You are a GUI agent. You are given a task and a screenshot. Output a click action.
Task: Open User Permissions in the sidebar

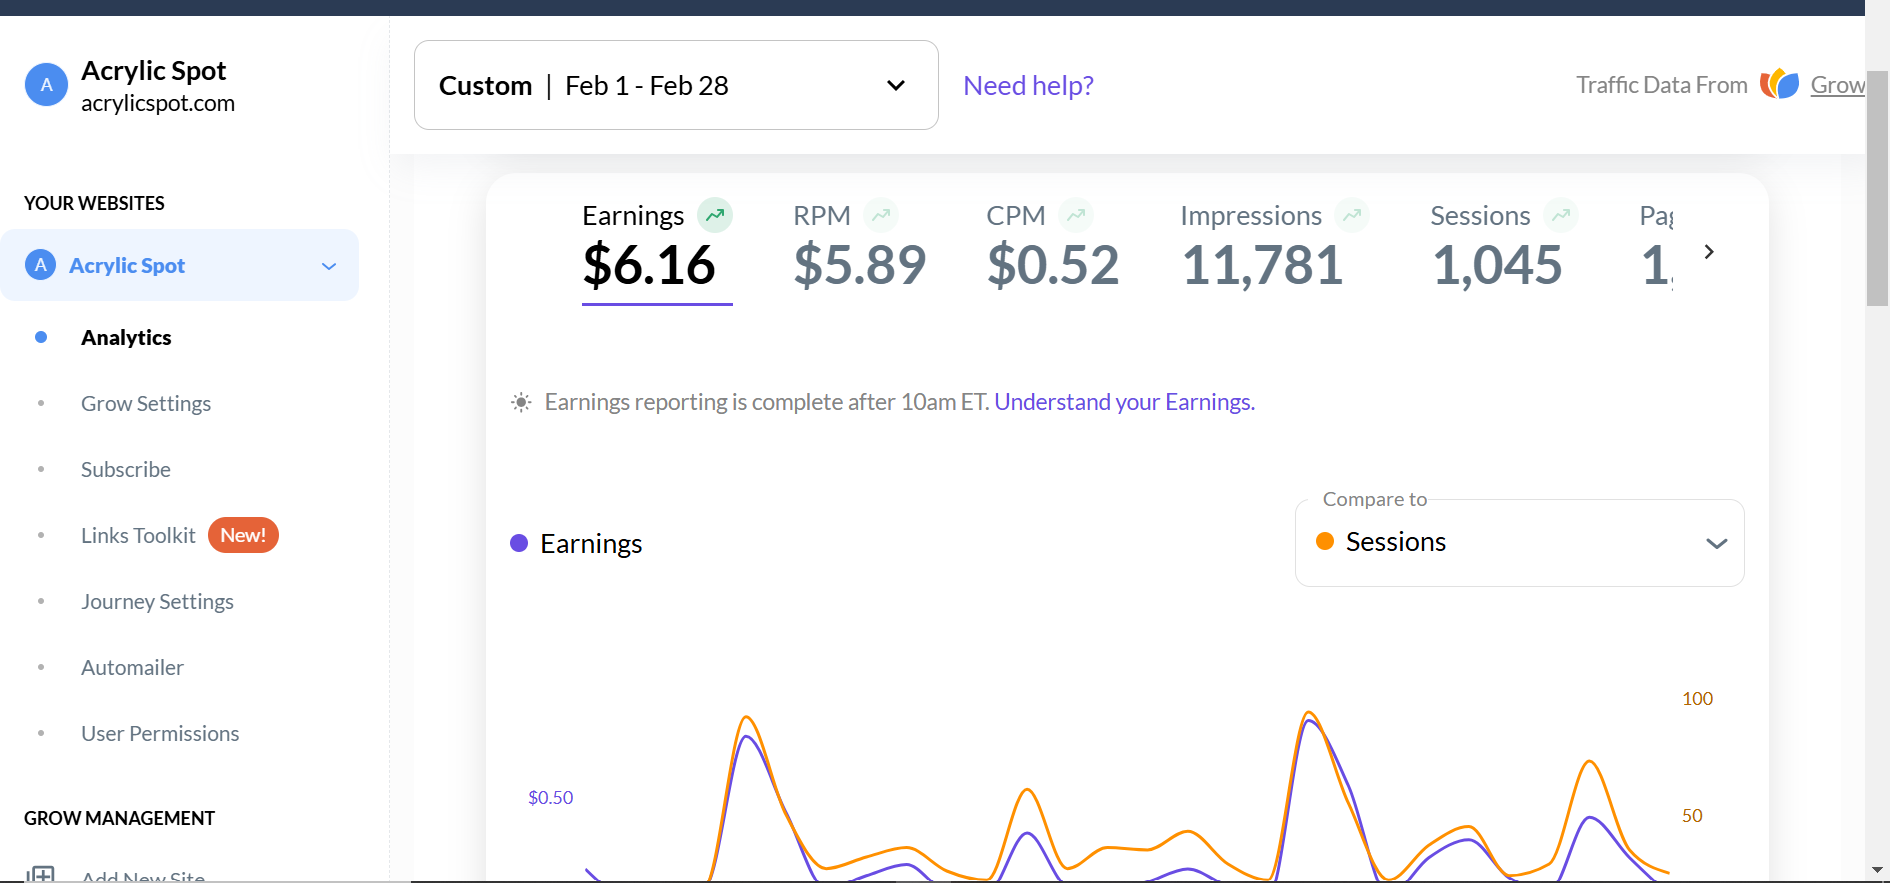tap(160, 734)
